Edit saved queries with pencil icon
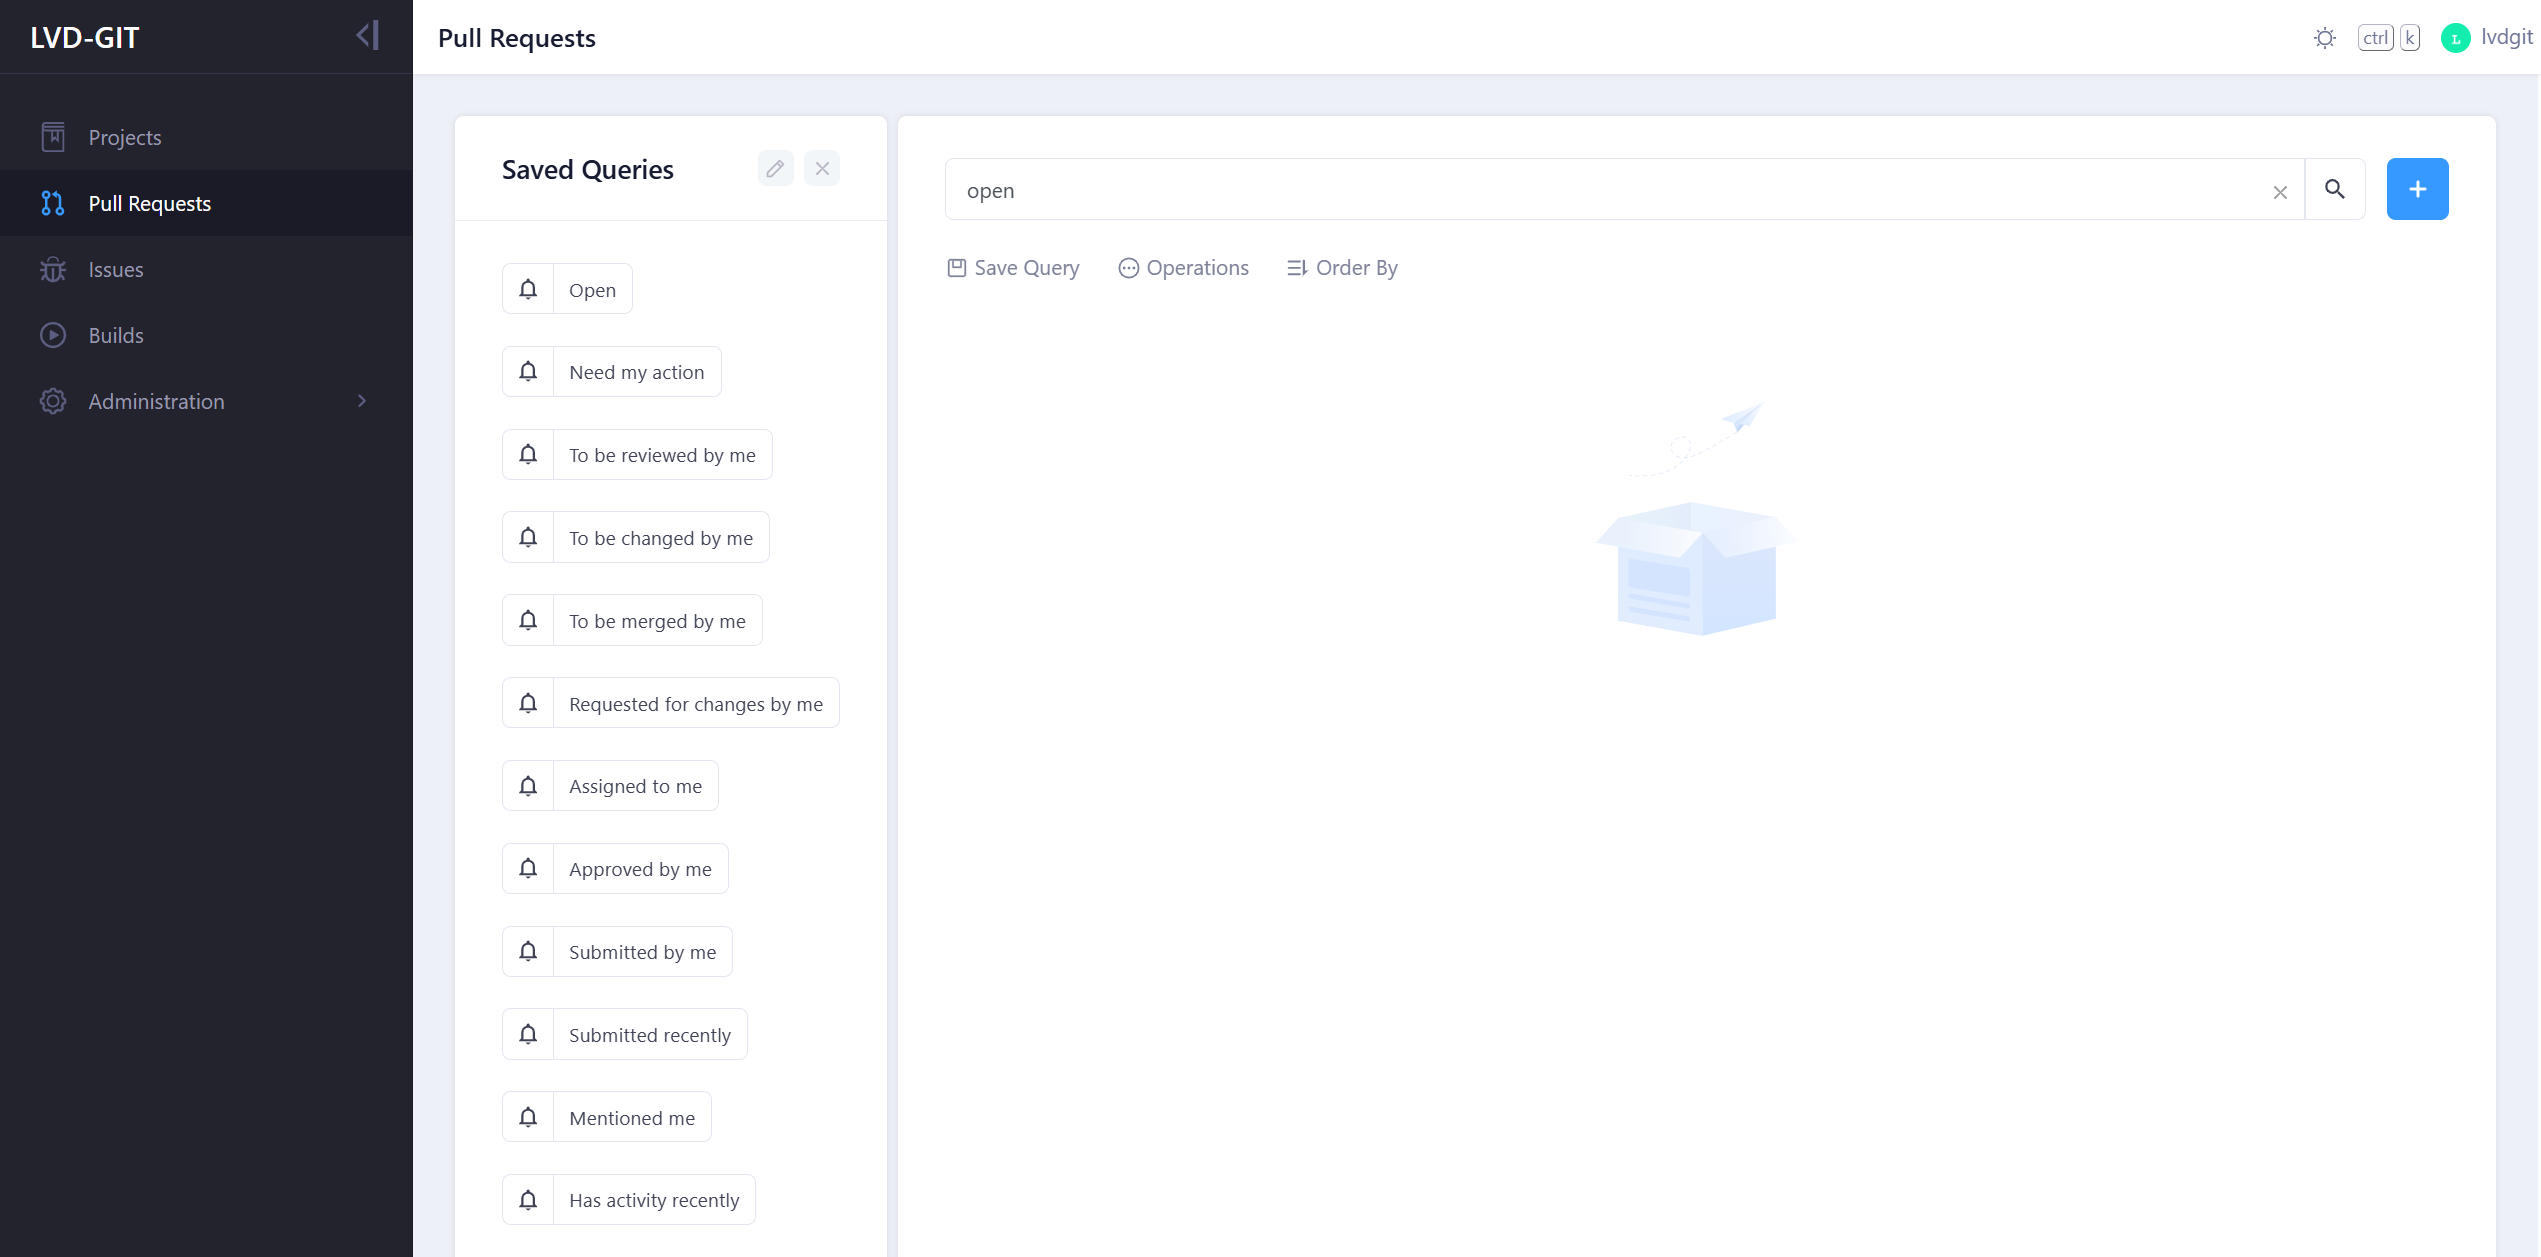 point(775,169)
